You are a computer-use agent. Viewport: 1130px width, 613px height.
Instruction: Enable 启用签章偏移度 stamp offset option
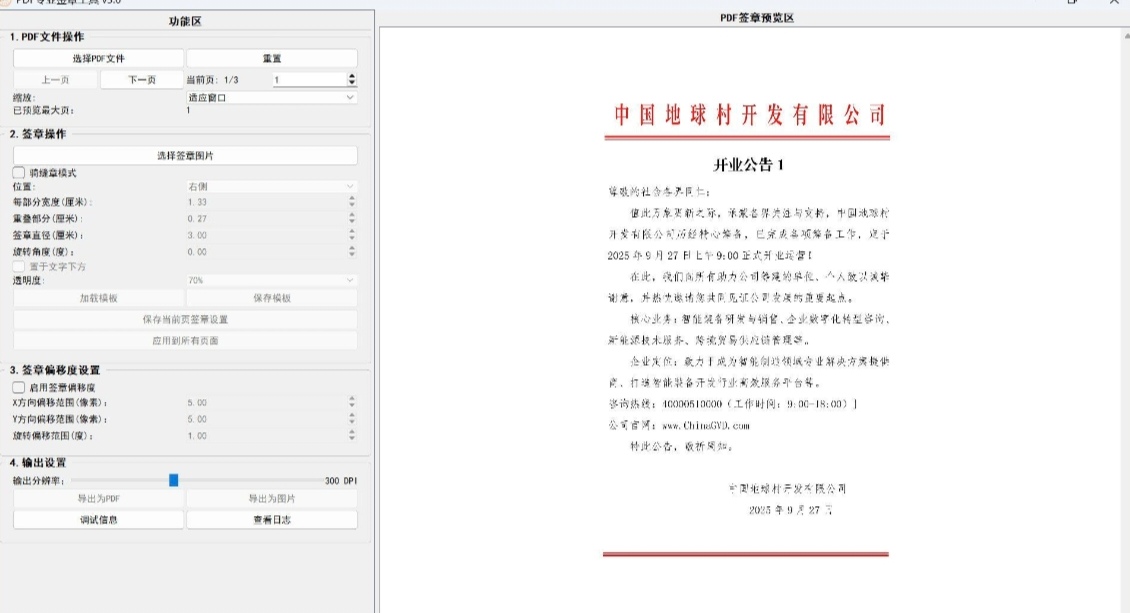point(16,387)
